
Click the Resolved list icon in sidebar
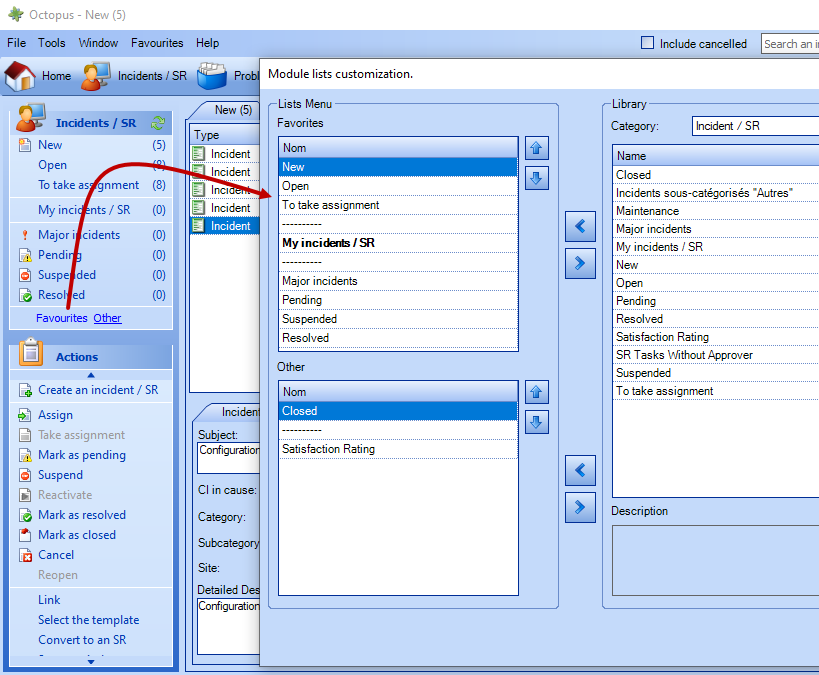pos(25,295)
